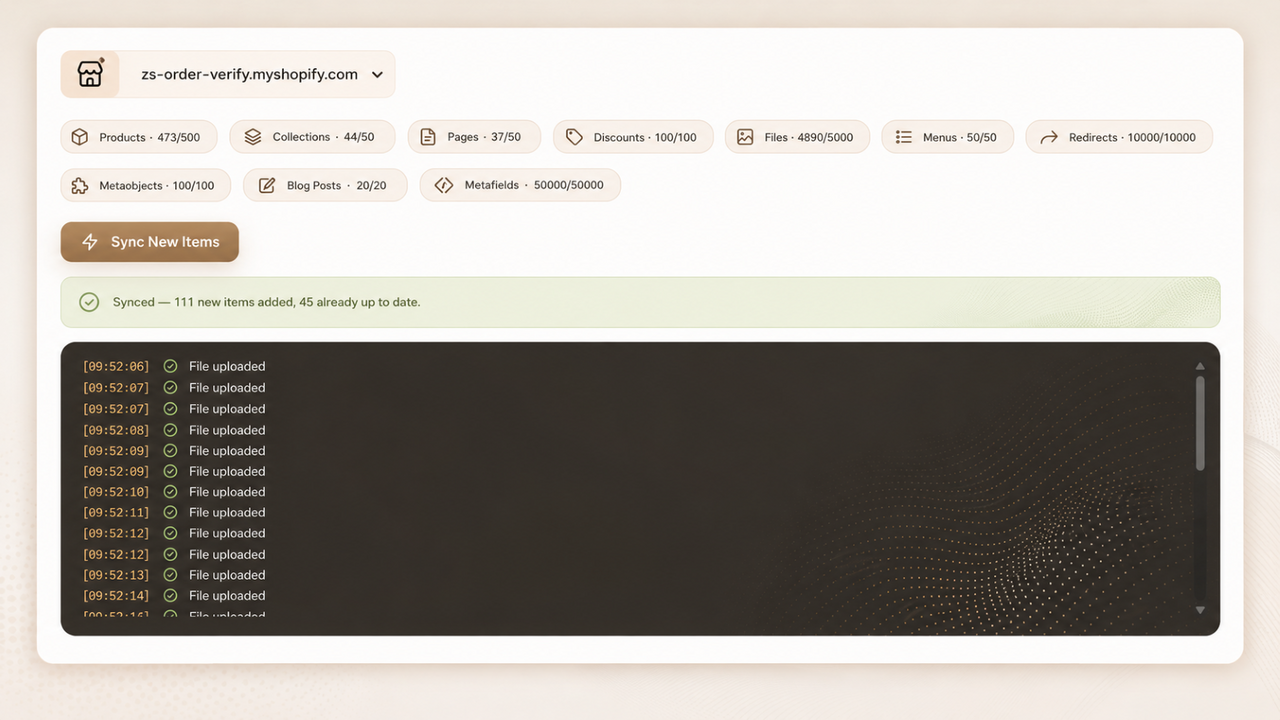The image size is (1280, 720).
Task: Click the Products box icon
Action: tap(80, 137)
